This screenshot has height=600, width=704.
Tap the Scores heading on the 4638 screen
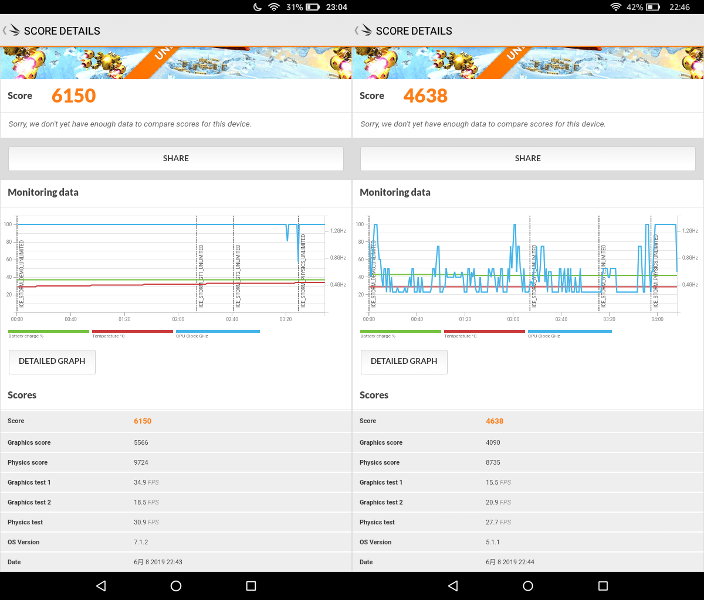click(x=374, y=395)
